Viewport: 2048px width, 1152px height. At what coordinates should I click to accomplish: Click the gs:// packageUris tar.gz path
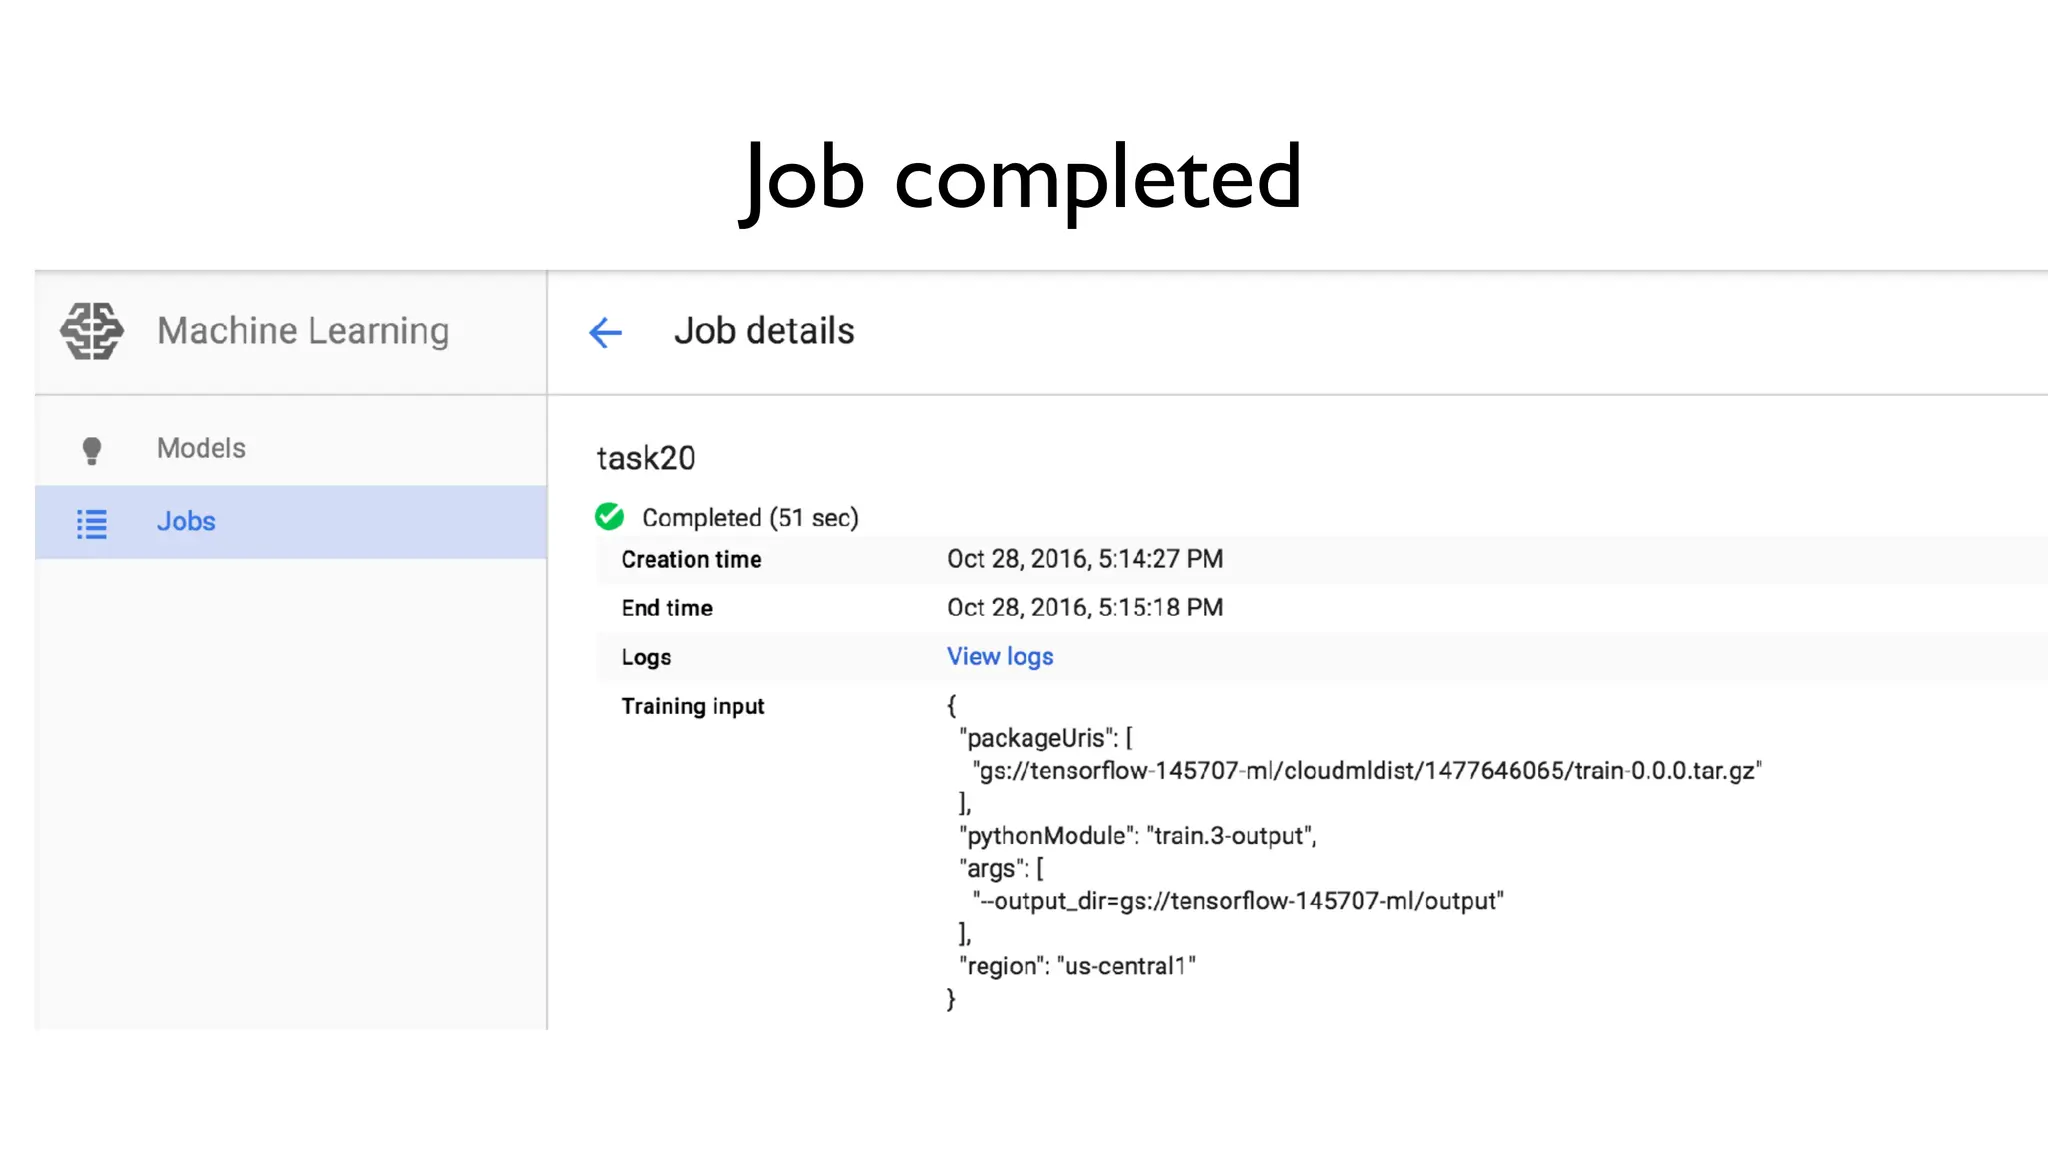click(1366, 771)
